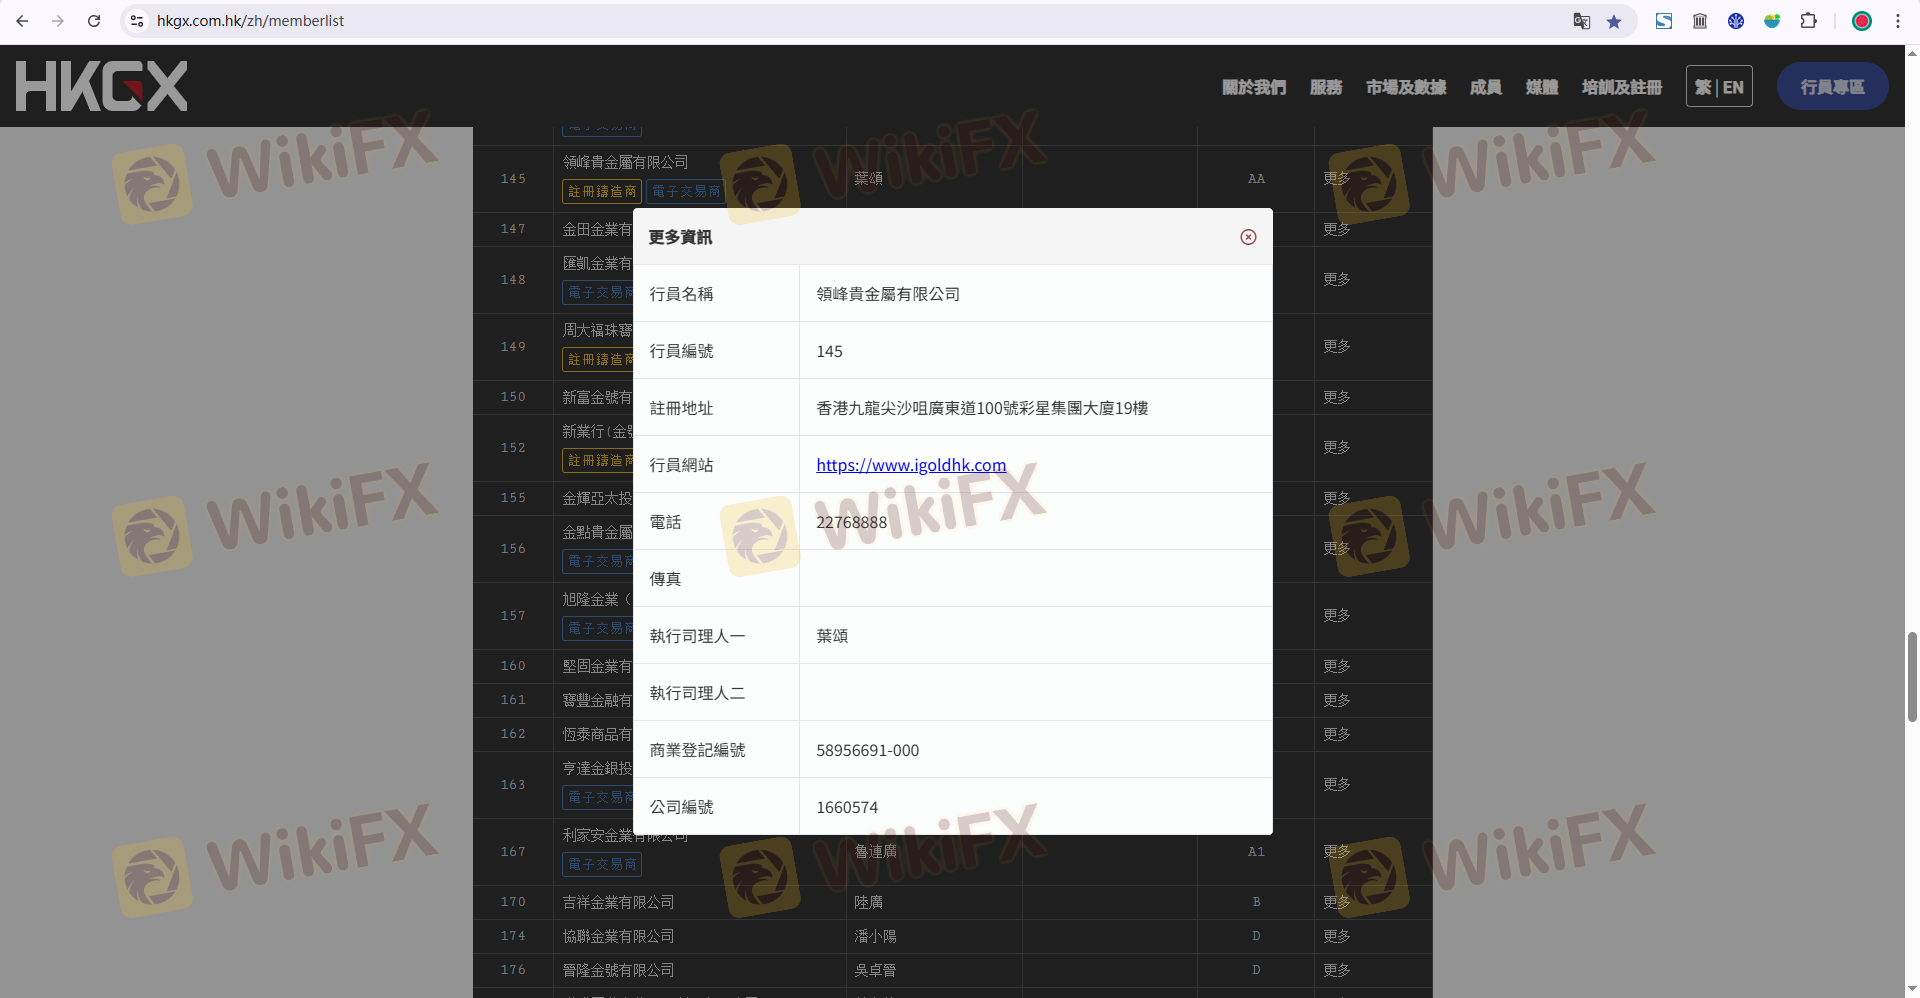
Task: Expand the 成員 navigation dropdown
Action: tap(1485, 87)
